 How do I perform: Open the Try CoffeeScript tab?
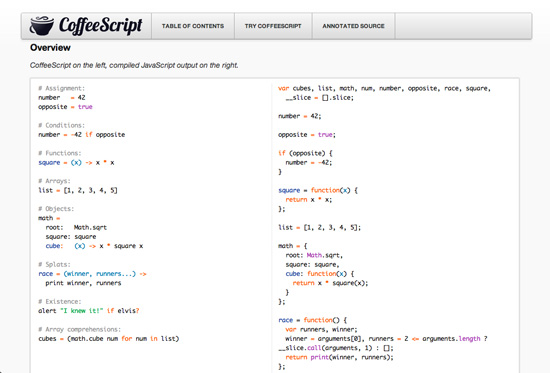[x=273, y=26]
